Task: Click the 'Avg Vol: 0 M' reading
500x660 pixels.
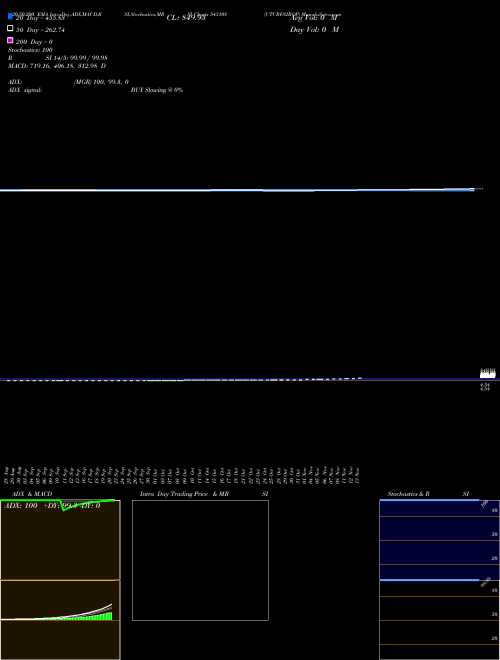Action: point(314,18)
